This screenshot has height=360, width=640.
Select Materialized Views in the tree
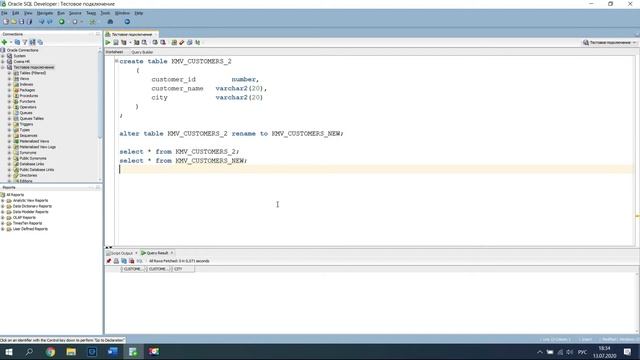pos(34,141)
